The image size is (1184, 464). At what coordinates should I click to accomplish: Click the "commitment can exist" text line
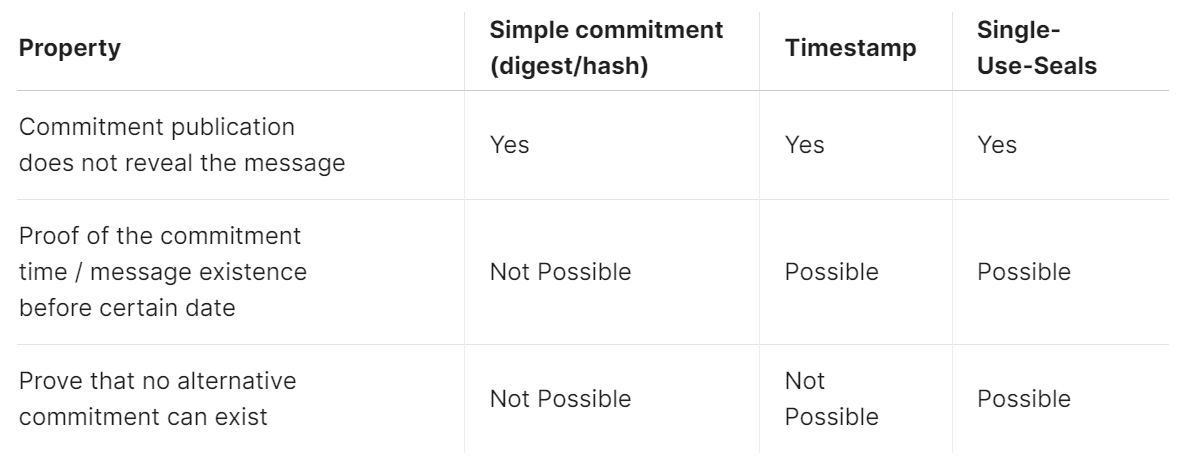pyautogui.click(x=143, y=417)
